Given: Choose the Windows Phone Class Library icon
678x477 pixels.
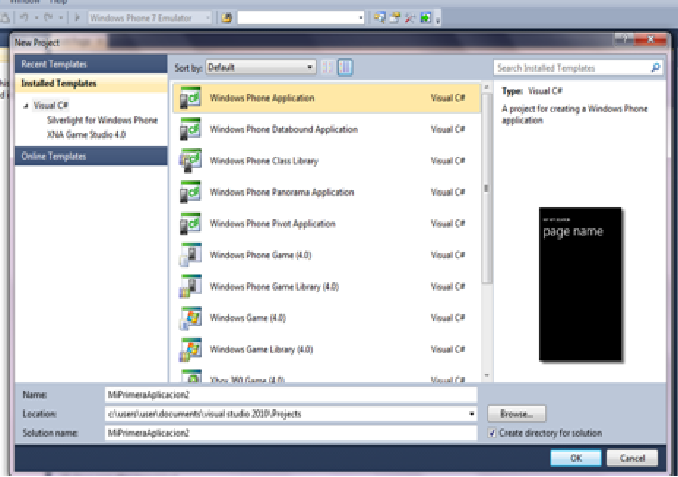Looking at the screenshot, I should pyautogui.click(x=190, y=161).
